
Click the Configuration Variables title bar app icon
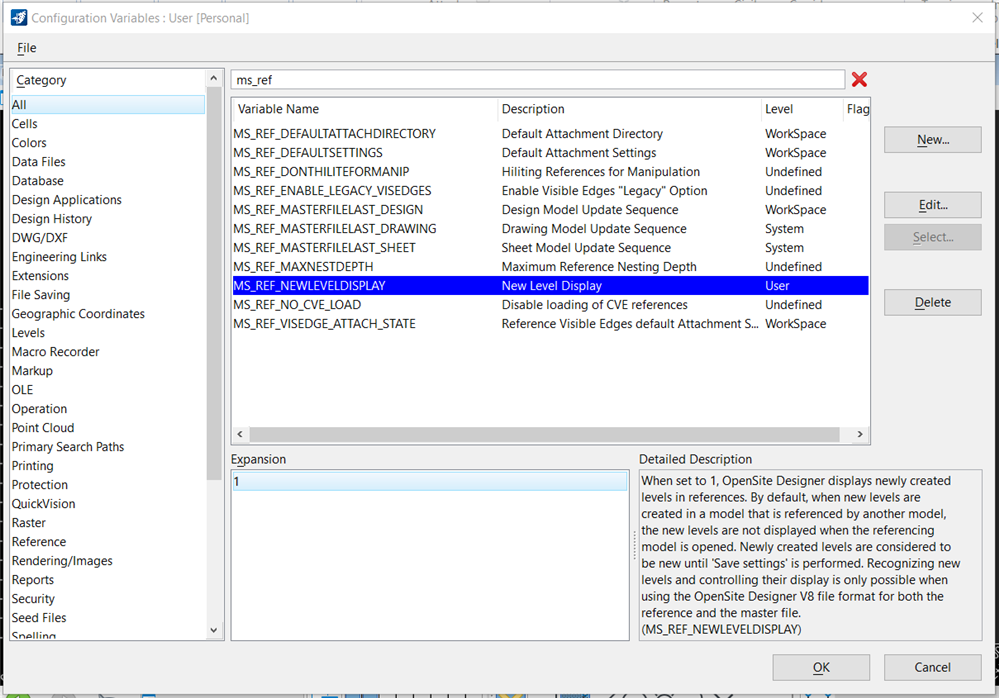pyautogui.click(x=18, y=18)
